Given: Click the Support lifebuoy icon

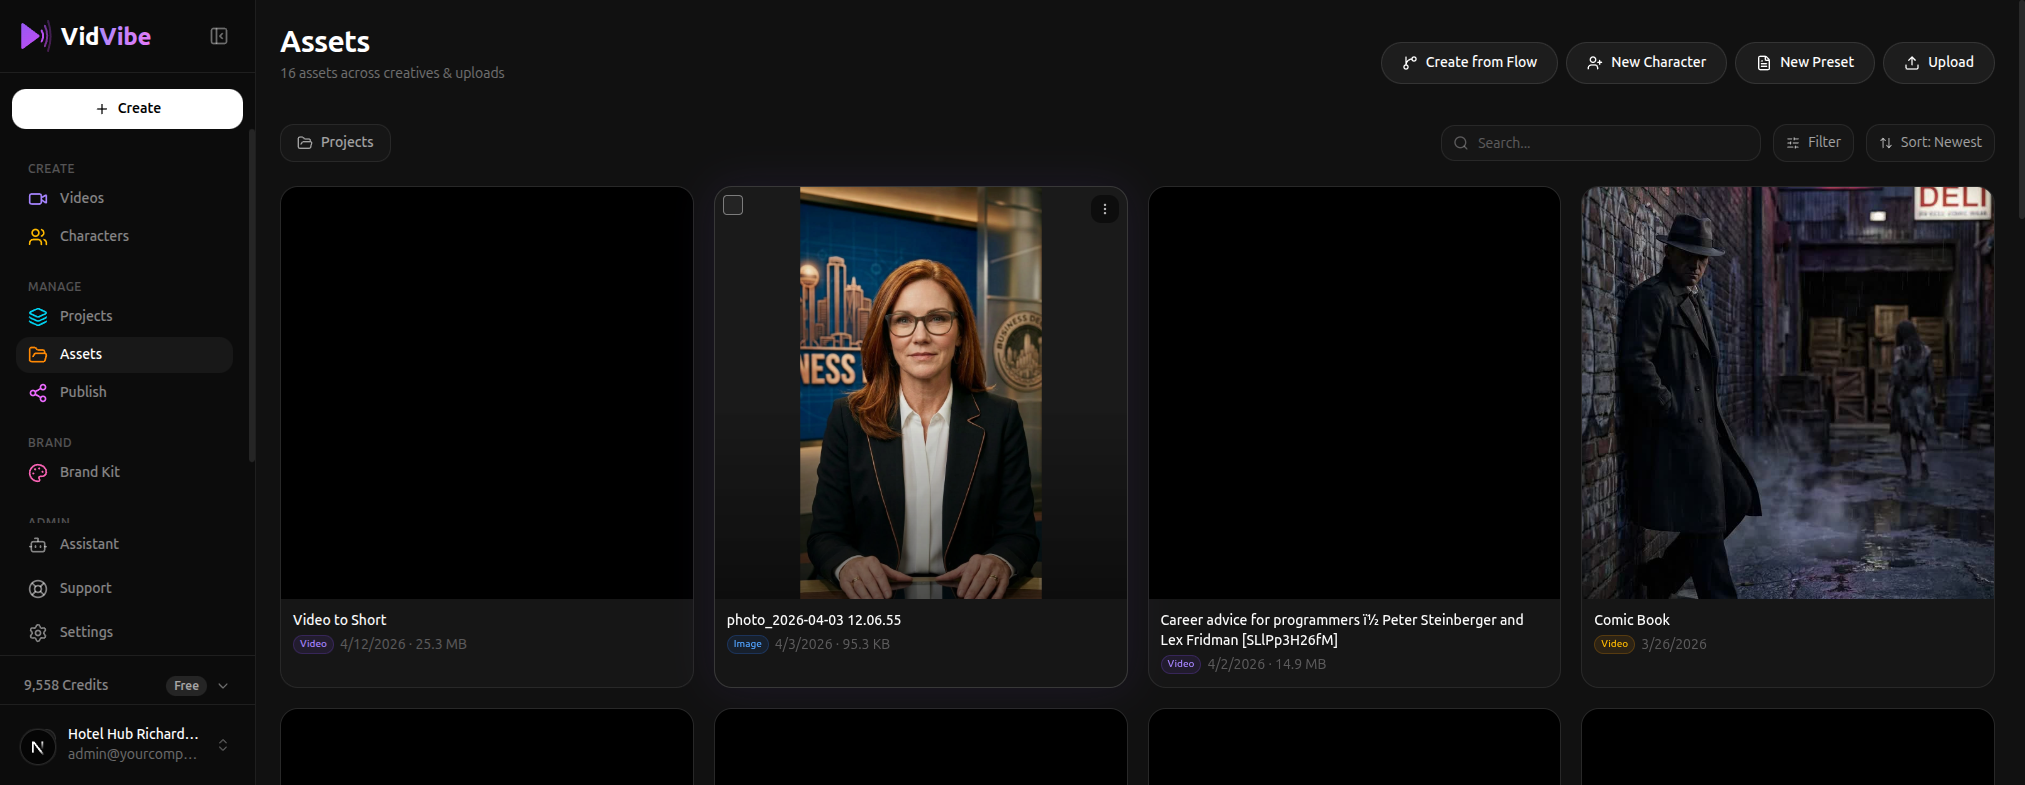Looking at the screenshot, I should point(38,589).
